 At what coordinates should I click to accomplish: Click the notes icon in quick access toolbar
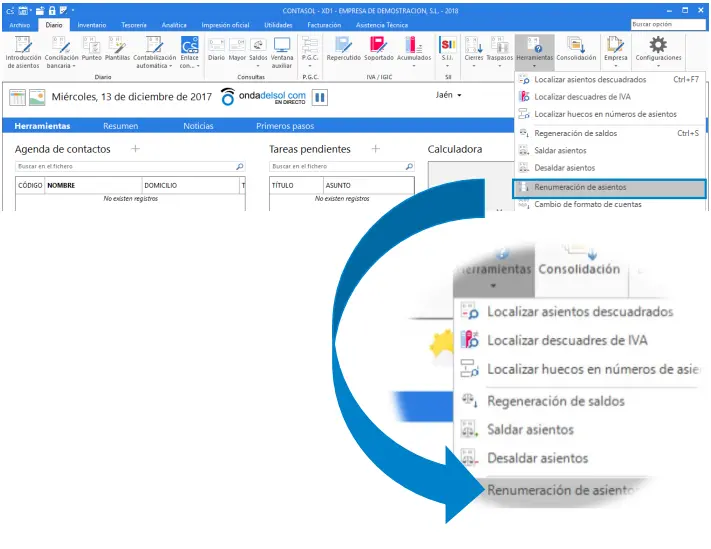click(x=63, y=10)
